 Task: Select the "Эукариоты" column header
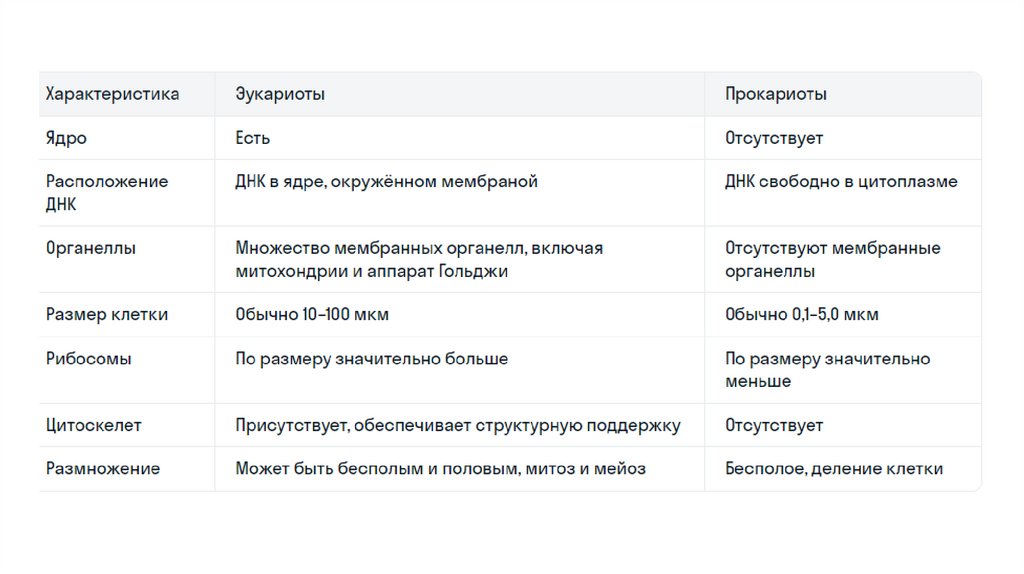click(x=280, y=94)
